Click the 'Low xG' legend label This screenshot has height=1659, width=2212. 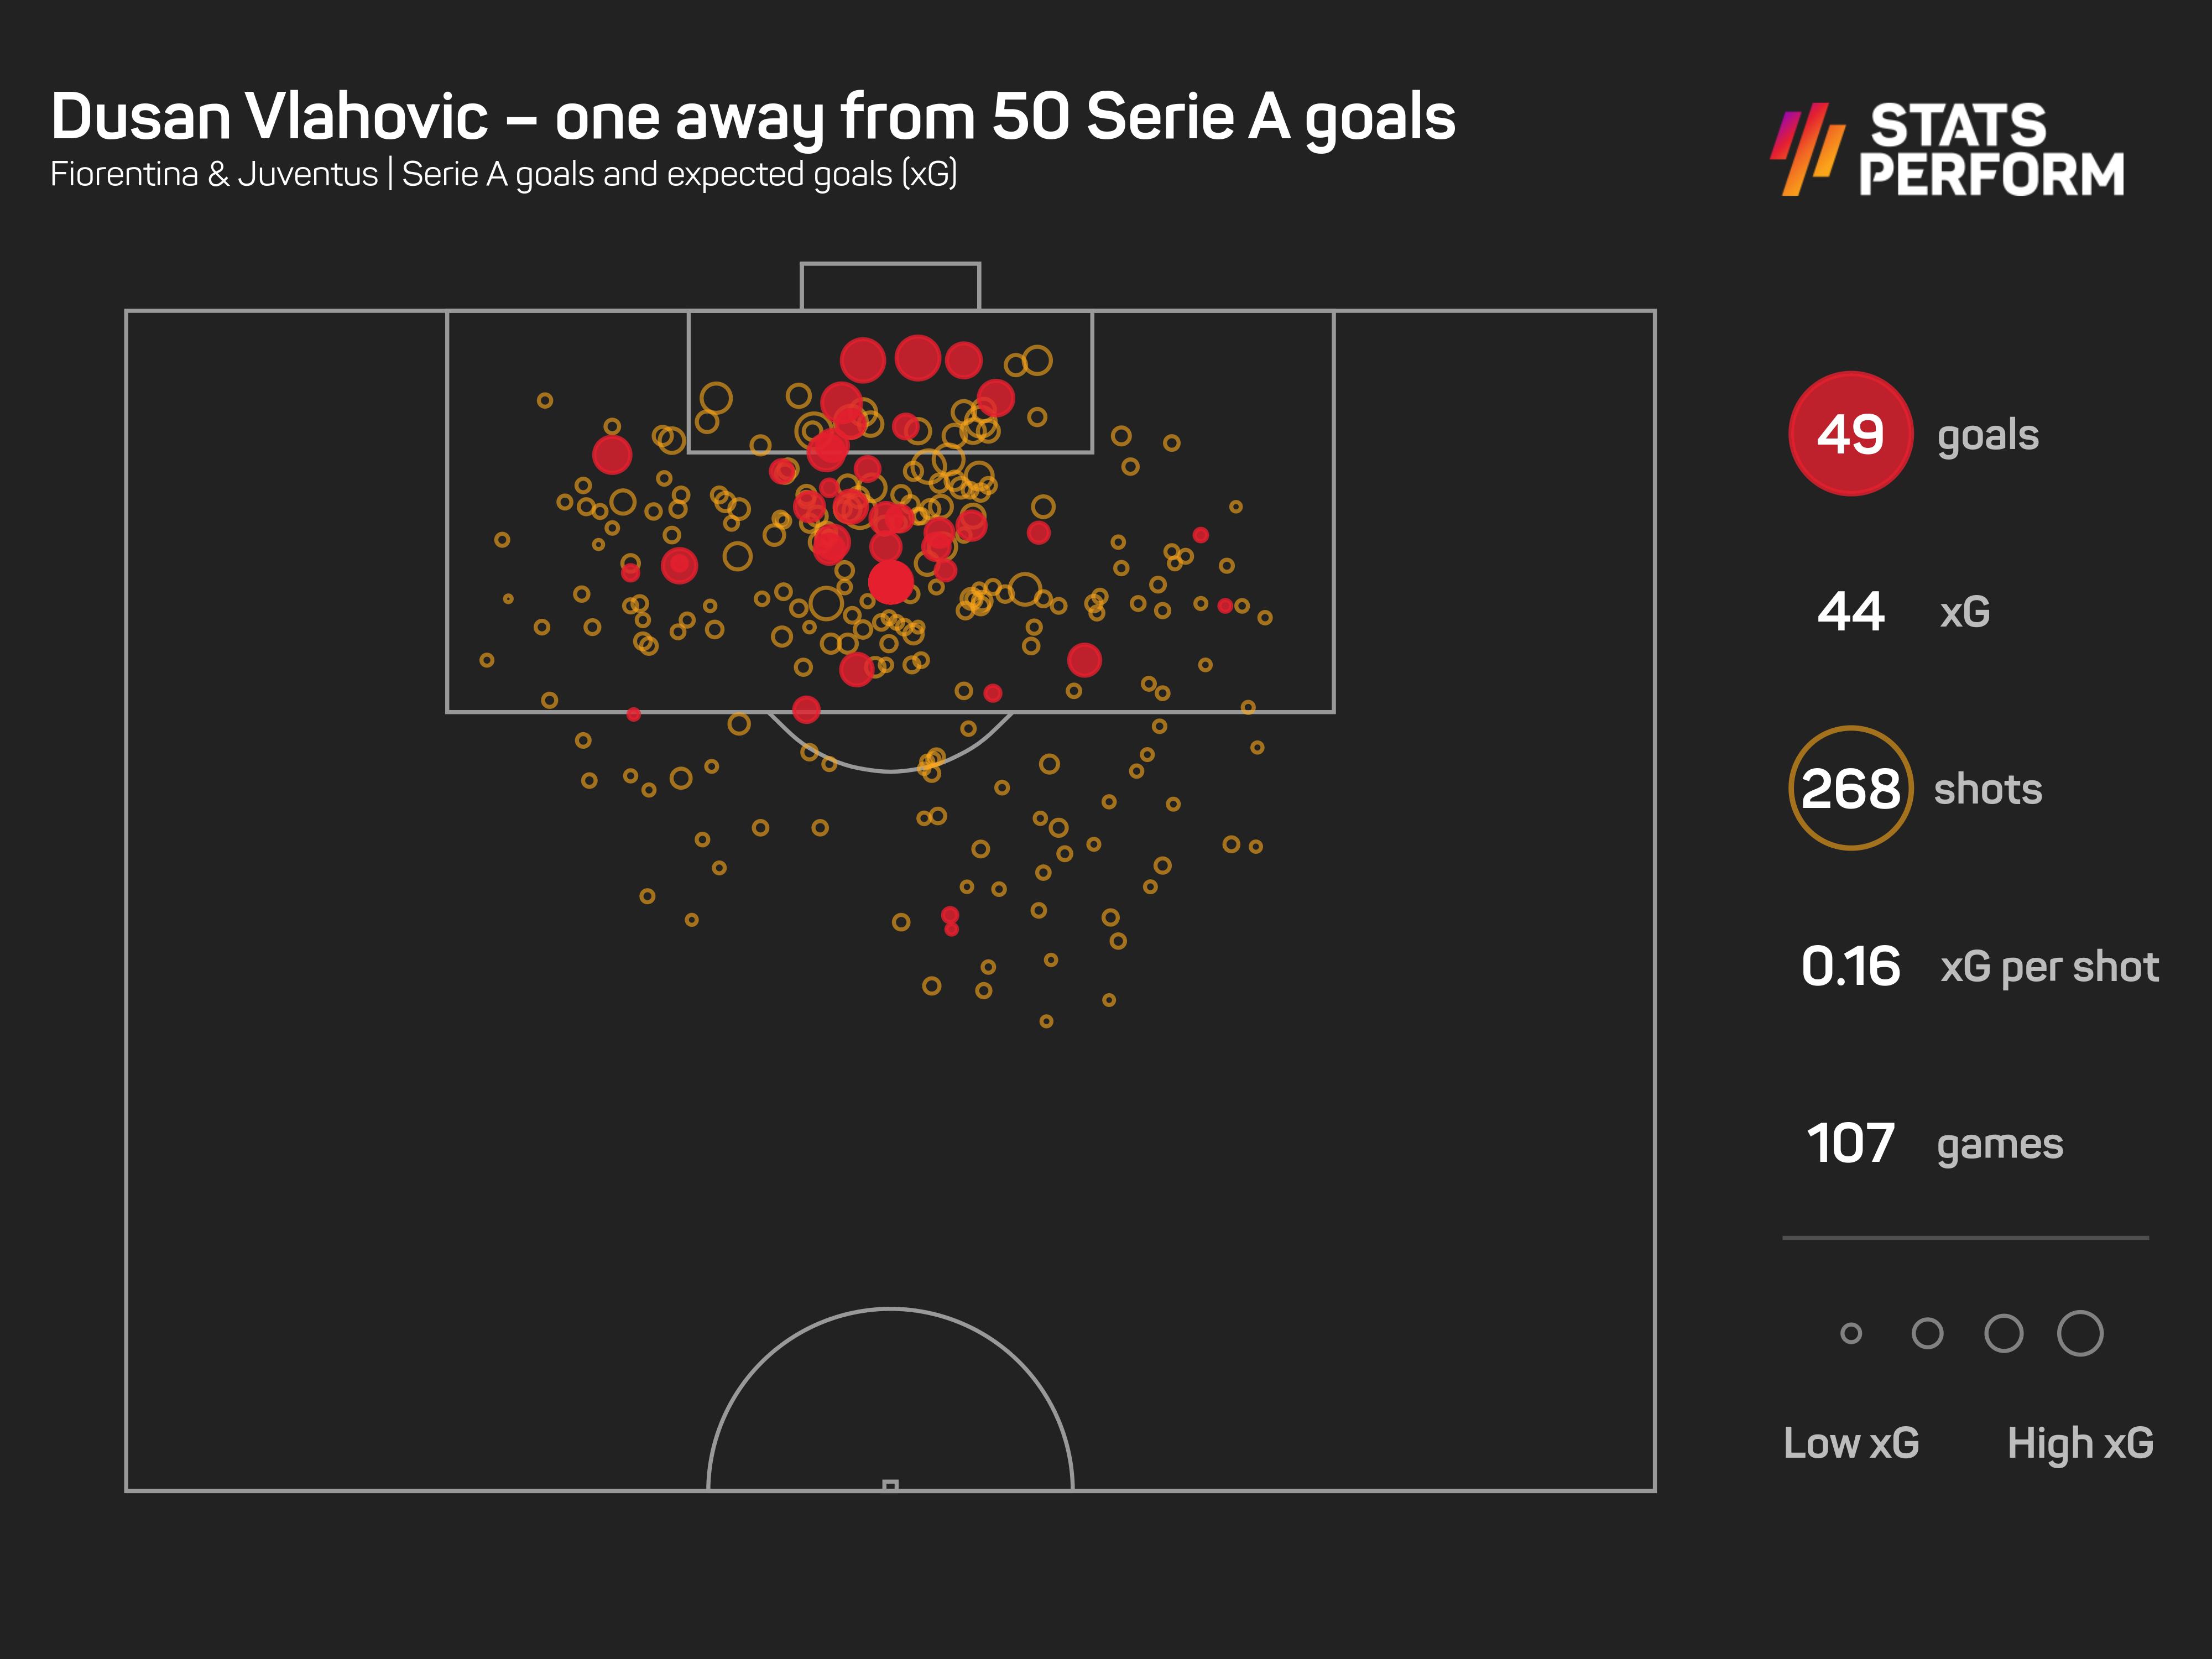click(1851, 1443)
